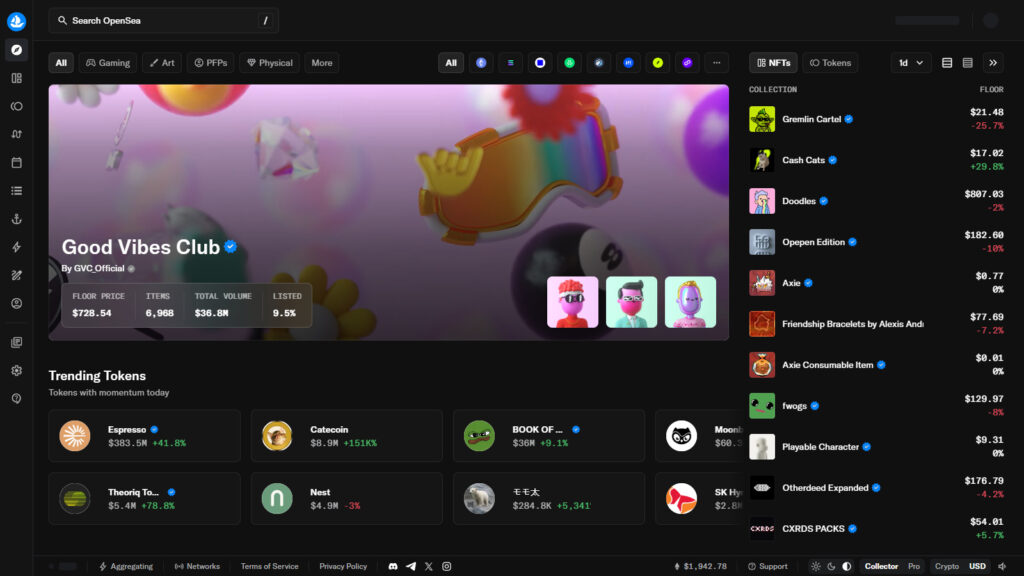Open the Tokens icon in sidebar
1024x576 pixels.
click(x=16, y=106)
